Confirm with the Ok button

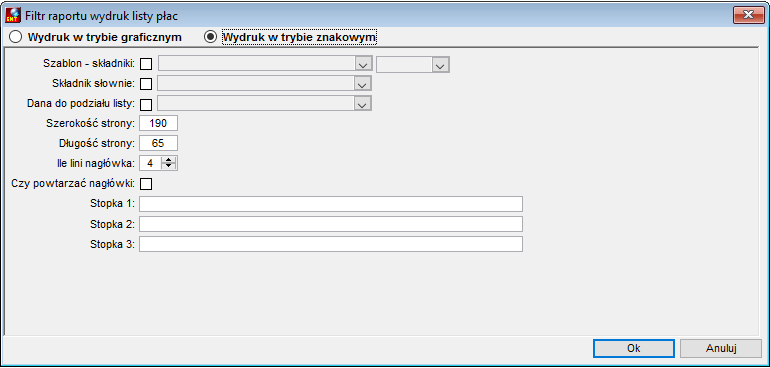pos(633,348)
